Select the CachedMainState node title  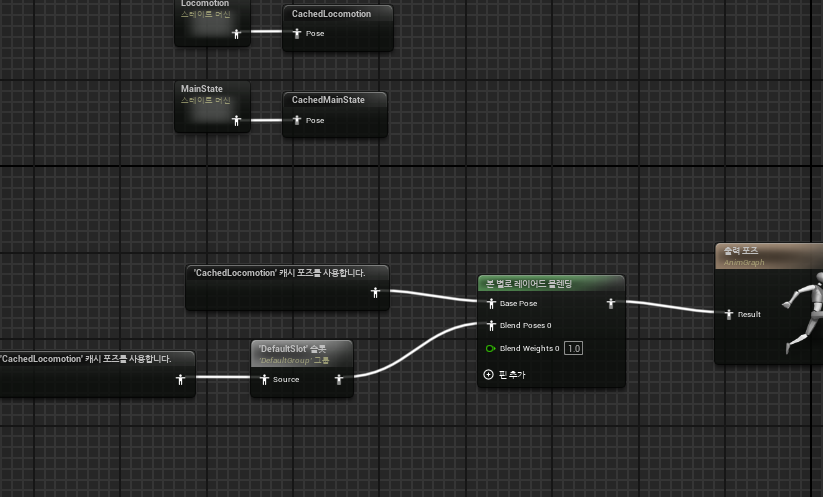[x=328, y=100]
